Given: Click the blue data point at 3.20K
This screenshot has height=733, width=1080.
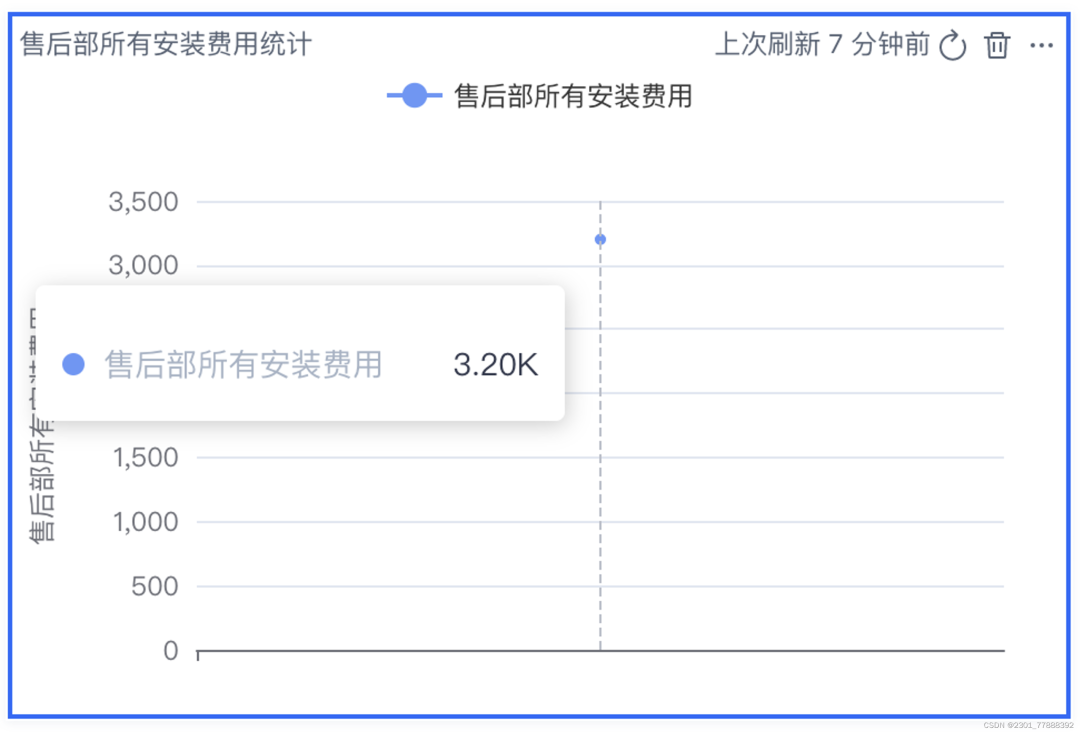Looking at the screenshot, I should [x=600, y=239].
